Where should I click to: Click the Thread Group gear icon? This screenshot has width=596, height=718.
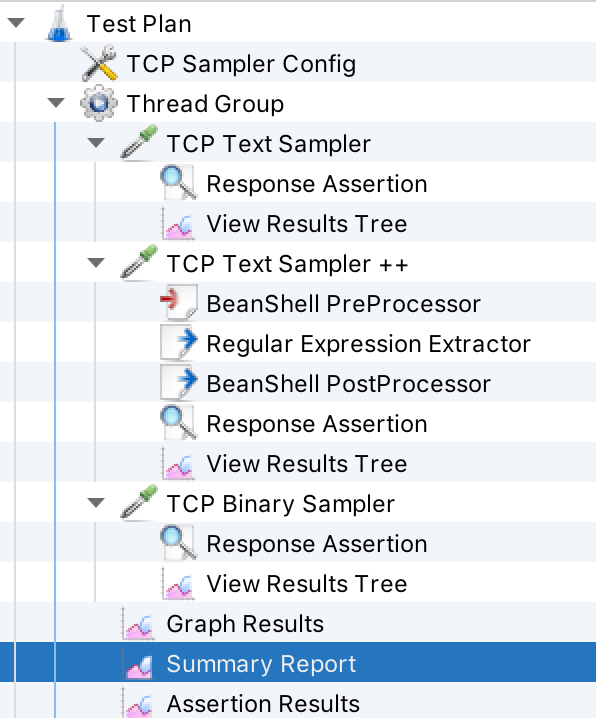(x=99, y=103)
